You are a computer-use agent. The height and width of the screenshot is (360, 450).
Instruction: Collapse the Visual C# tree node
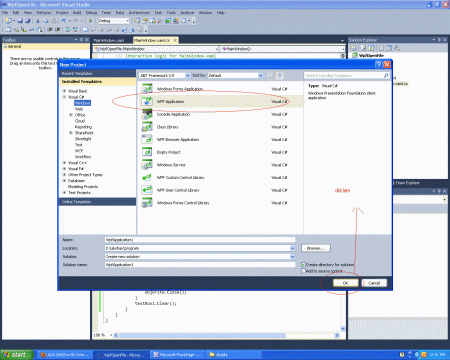(64, 97)
